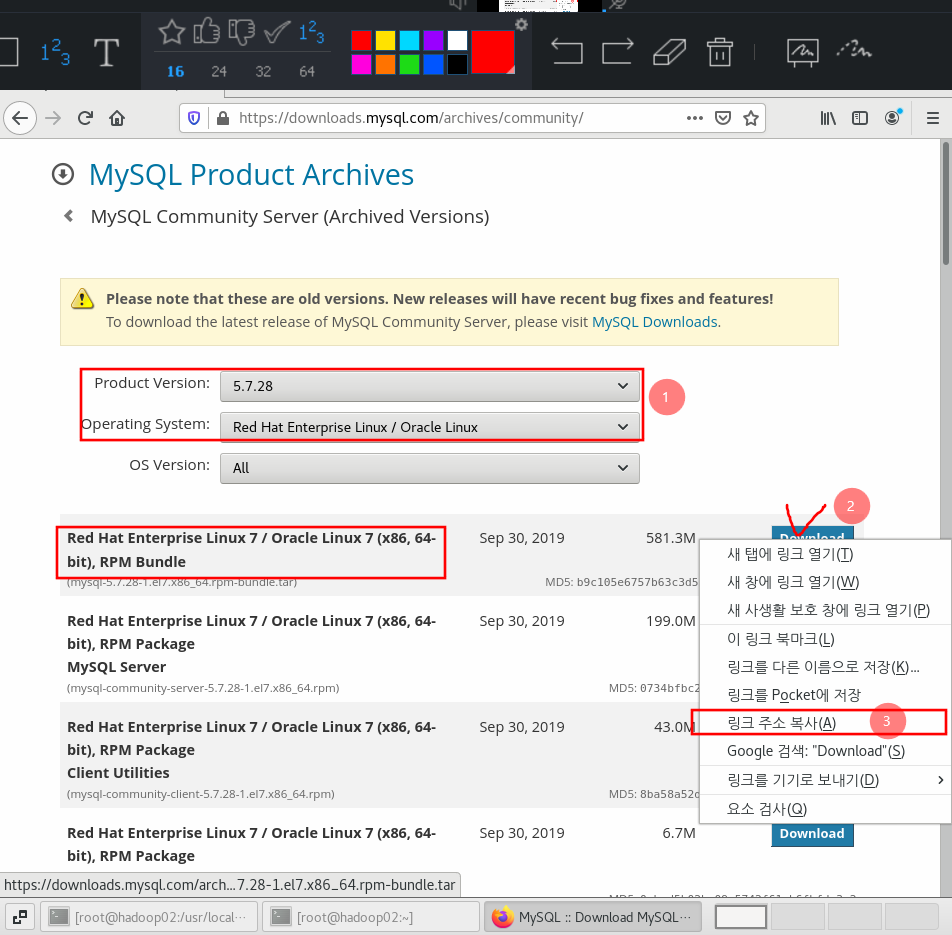
Task: Click back chevron before MySQL Community Server
Action: (69, 216)
